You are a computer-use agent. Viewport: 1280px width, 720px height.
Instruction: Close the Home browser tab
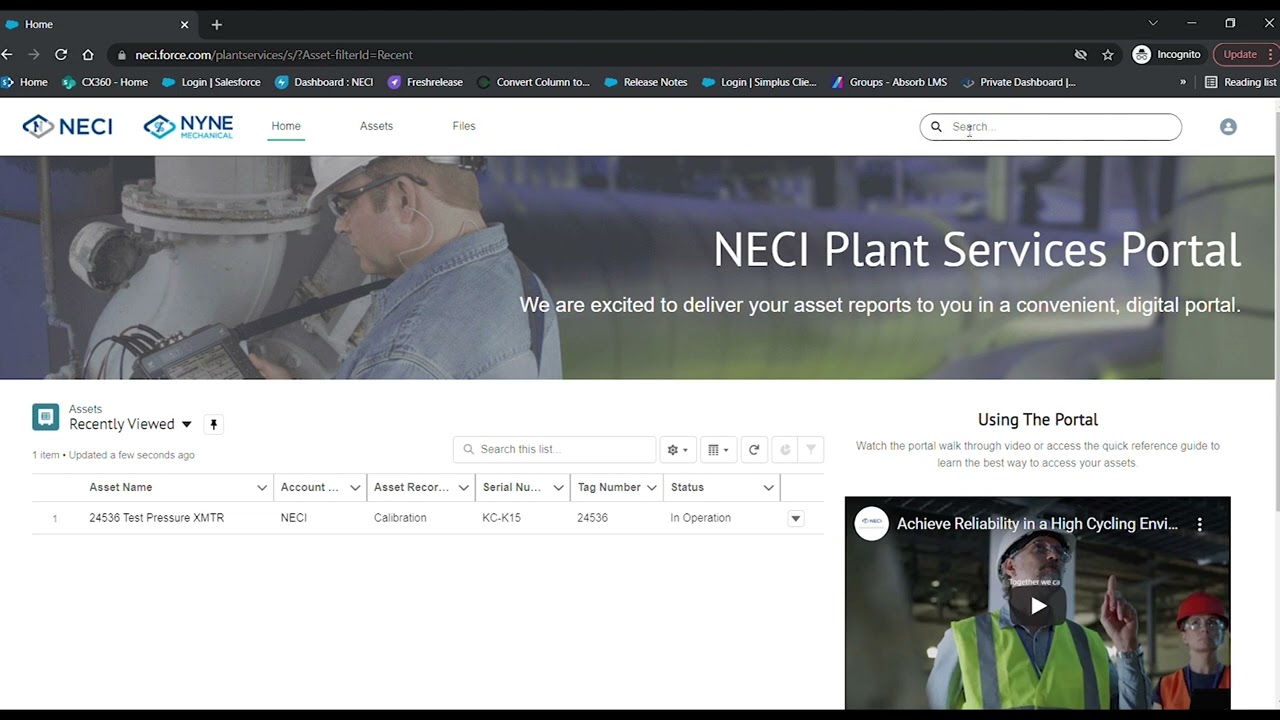(x=184, y=24)
